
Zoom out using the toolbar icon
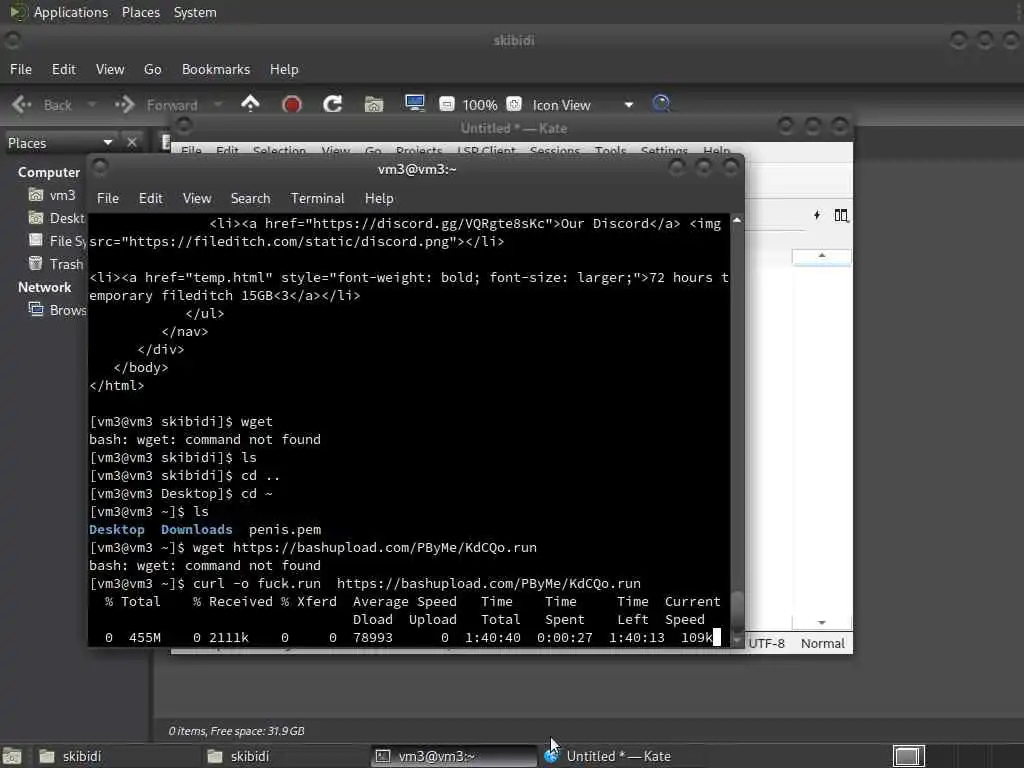(x=447, y=104)
